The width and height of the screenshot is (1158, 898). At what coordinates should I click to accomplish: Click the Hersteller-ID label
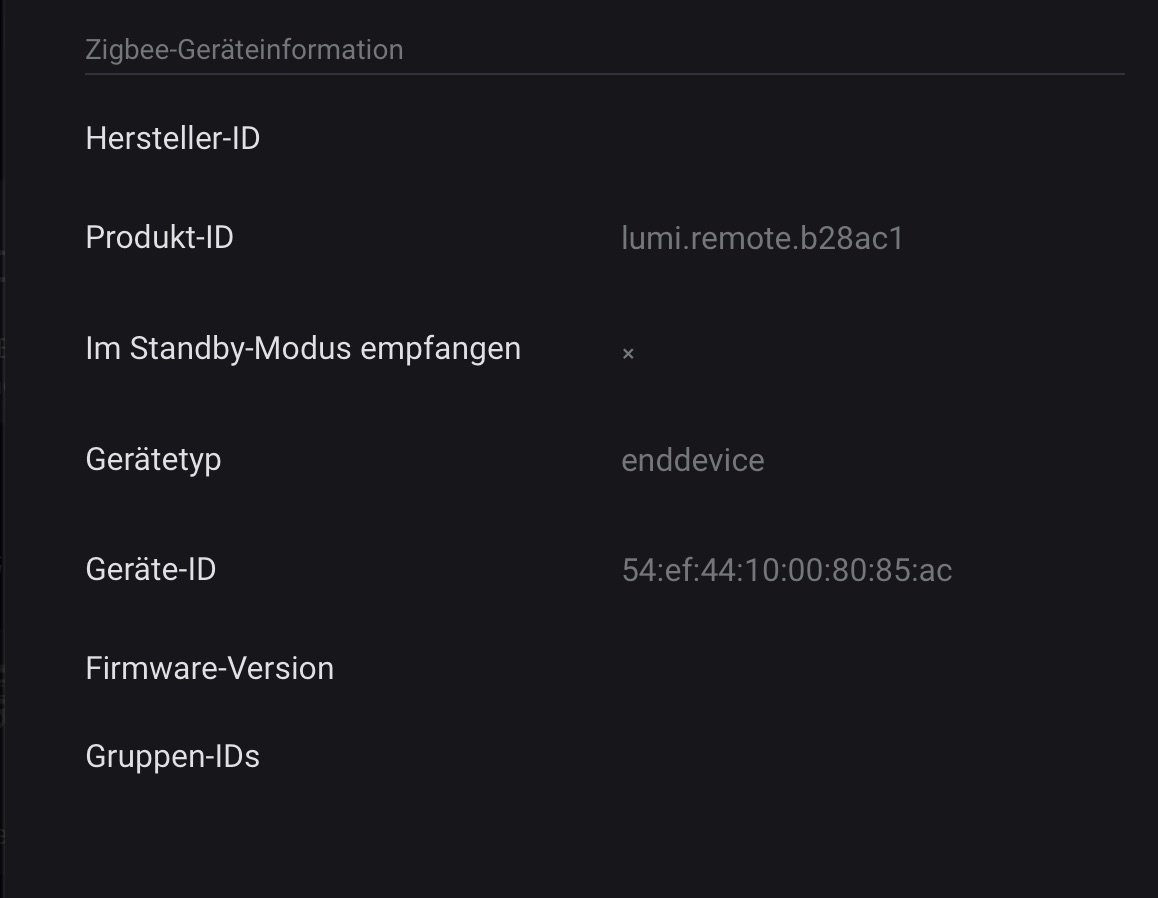click(x=173, y=138)
